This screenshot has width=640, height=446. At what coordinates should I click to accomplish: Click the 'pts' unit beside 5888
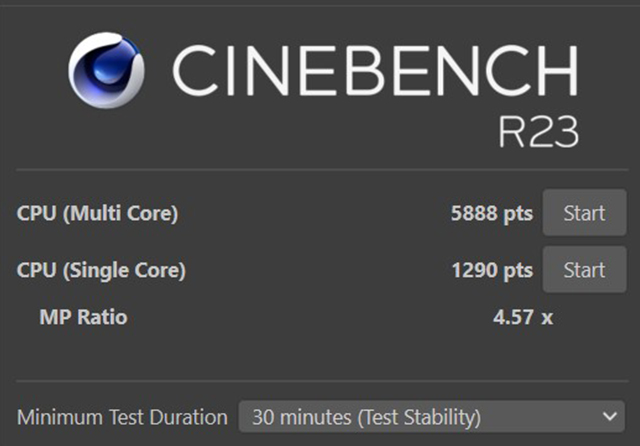518,213
